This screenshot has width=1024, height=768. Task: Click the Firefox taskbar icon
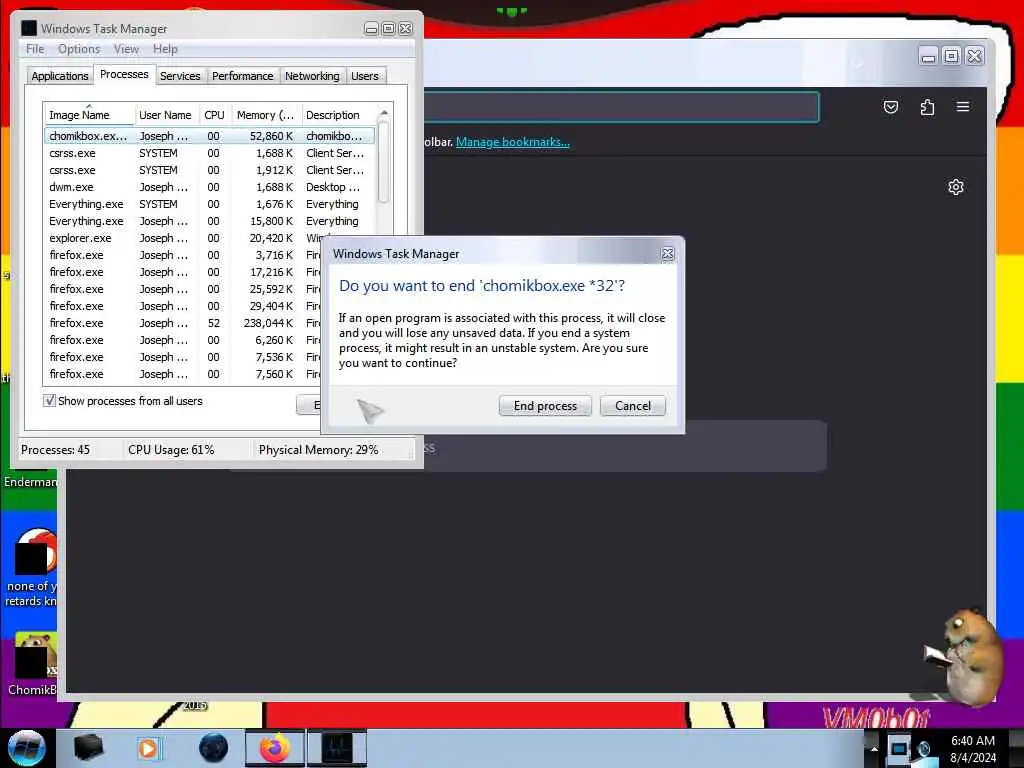pyautogui.click(x=275, y=748)
